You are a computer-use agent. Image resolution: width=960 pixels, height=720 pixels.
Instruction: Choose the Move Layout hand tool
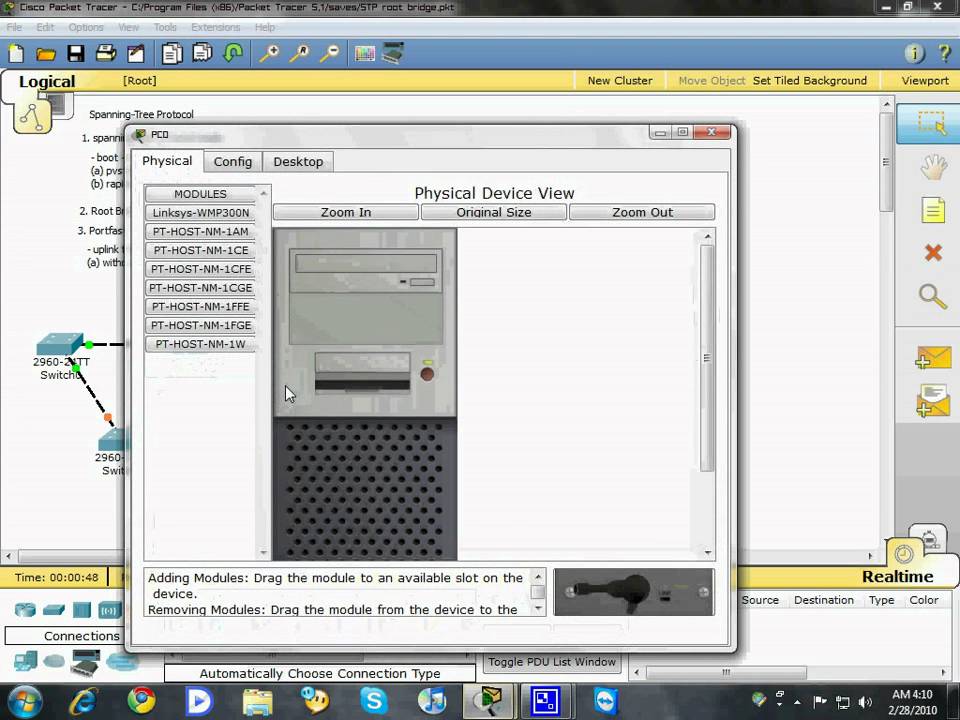pos(933,167)
